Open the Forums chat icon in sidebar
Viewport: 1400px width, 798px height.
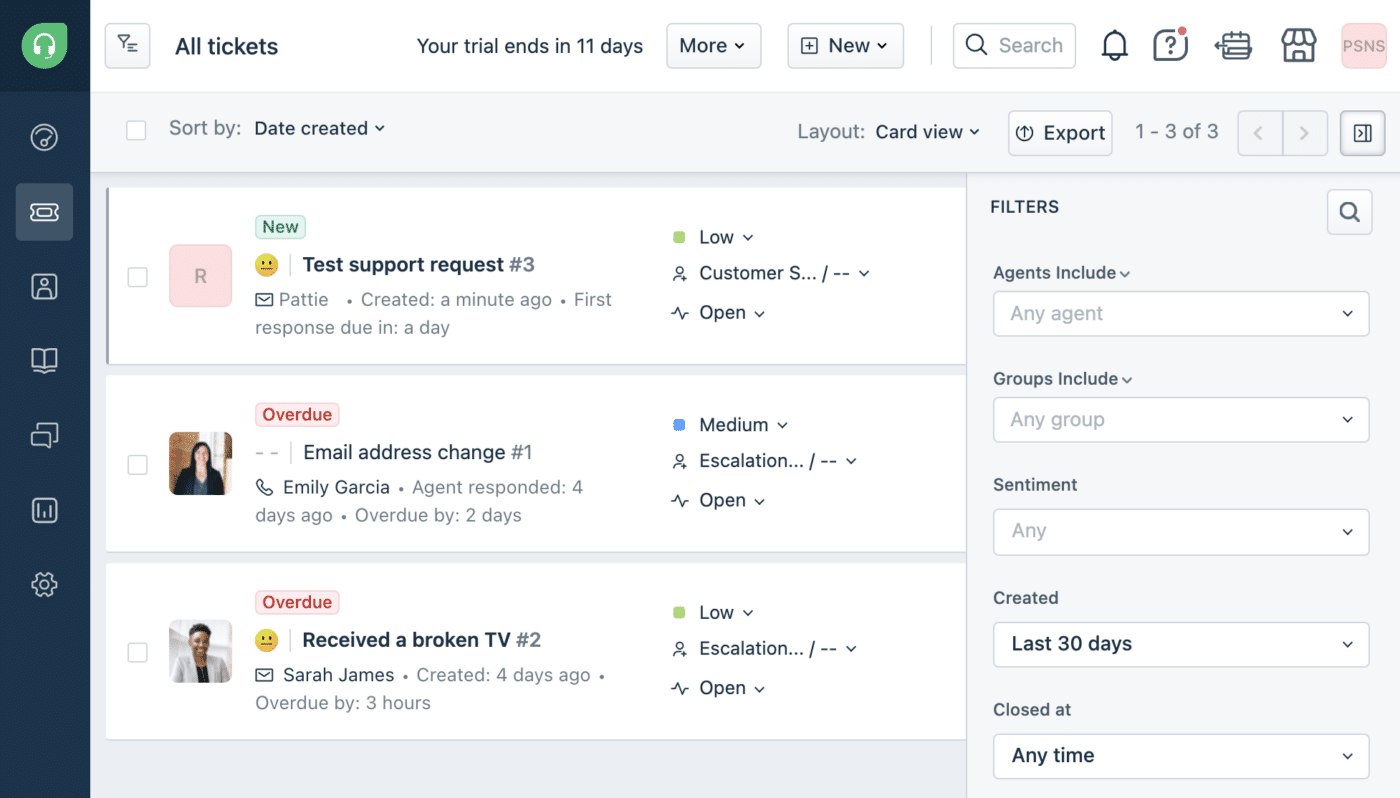[x=44, y=435]
